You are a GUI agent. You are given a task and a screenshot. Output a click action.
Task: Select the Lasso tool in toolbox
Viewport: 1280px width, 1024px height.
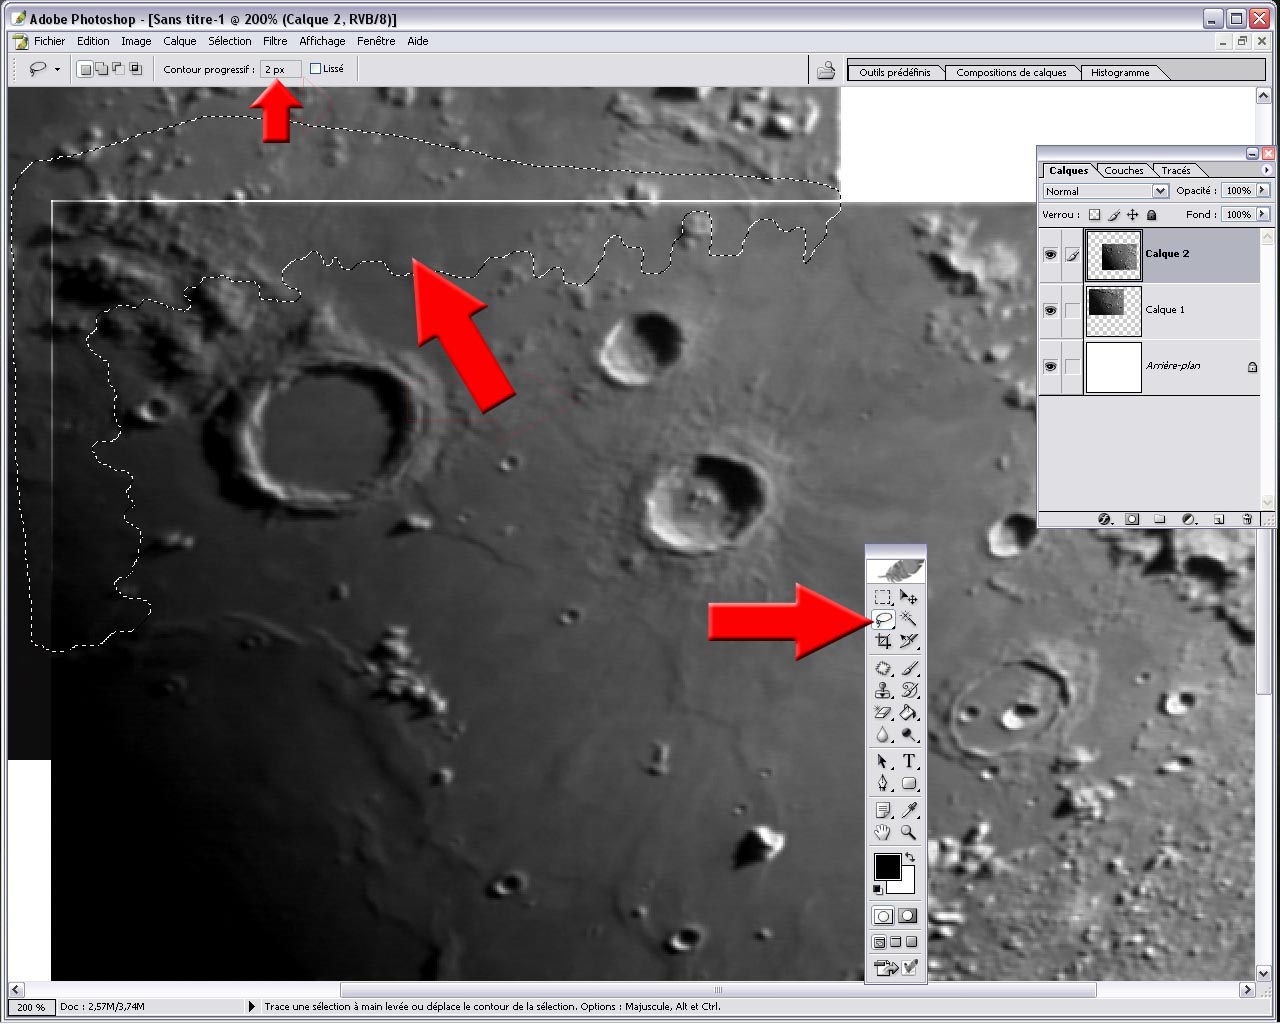click(x=883, y=619)
